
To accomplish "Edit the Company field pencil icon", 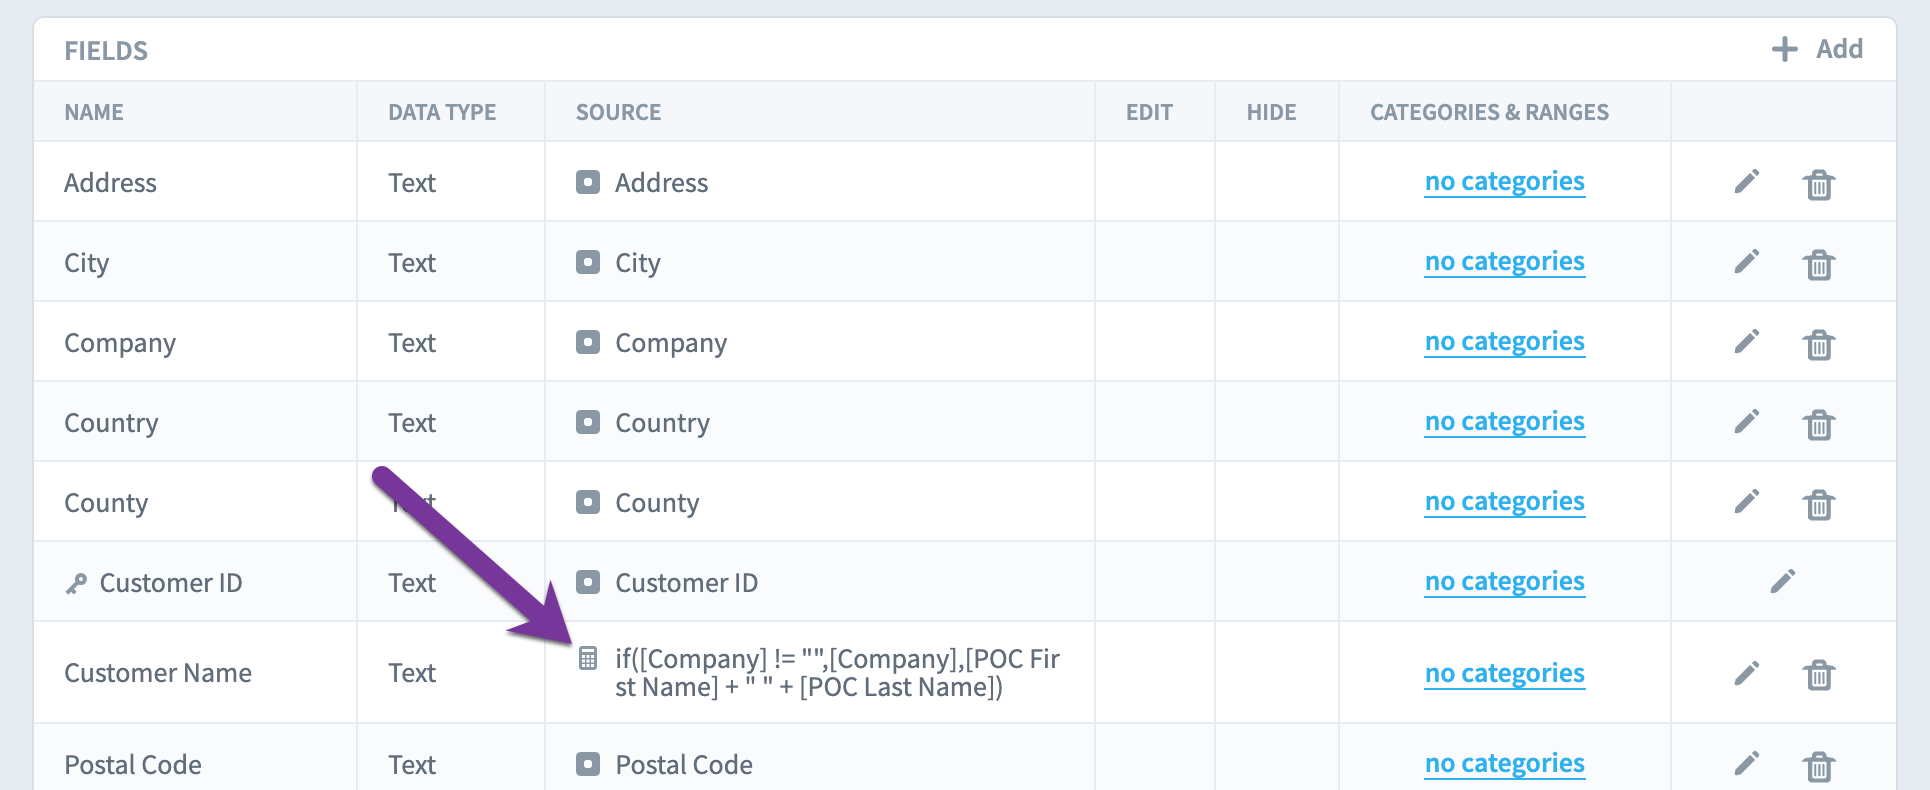I will coord(1747,341).
